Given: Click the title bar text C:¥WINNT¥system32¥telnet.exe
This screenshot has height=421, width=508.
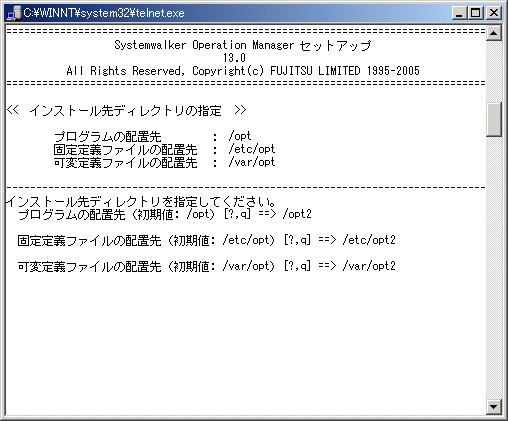Looking at the screenshot, I should [x=104, y=13].
